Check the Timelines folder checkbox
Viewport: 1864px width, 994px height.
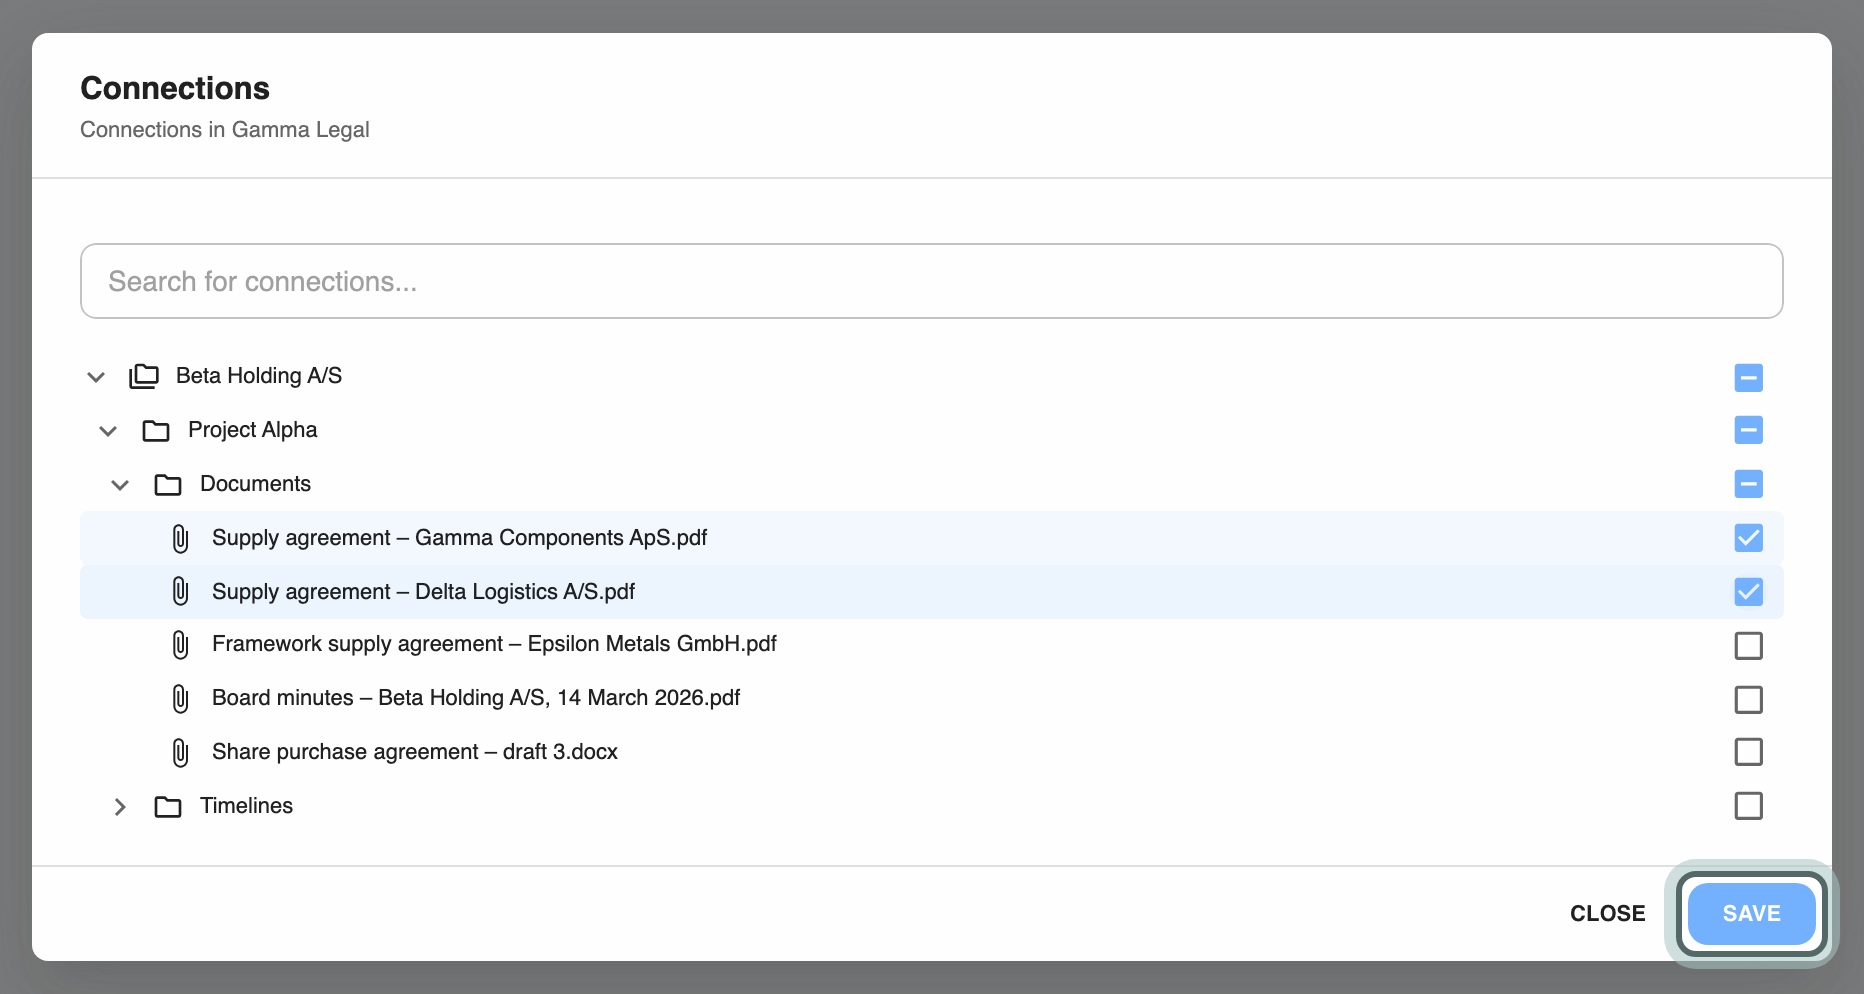(1749, 806)
